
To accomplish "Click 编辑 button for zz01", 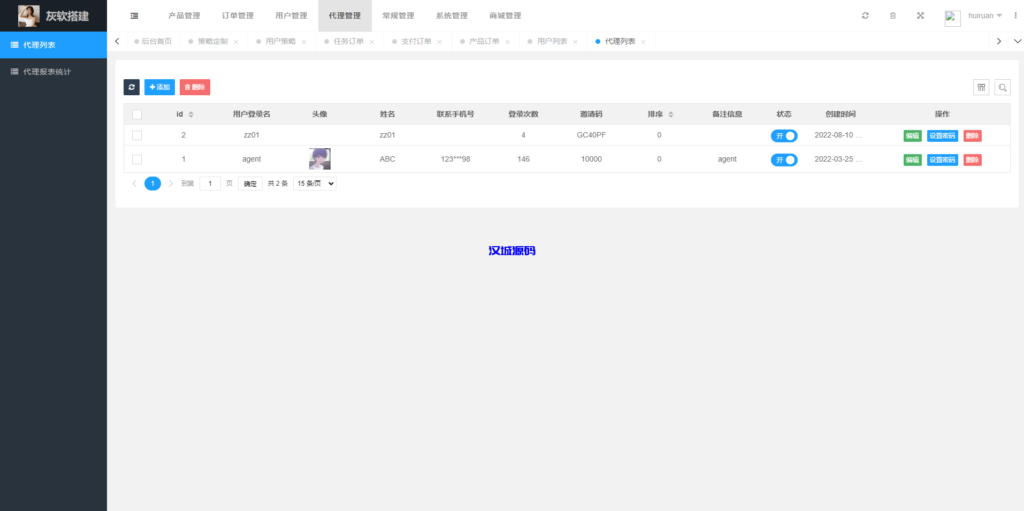I will (x=912, y=136).
